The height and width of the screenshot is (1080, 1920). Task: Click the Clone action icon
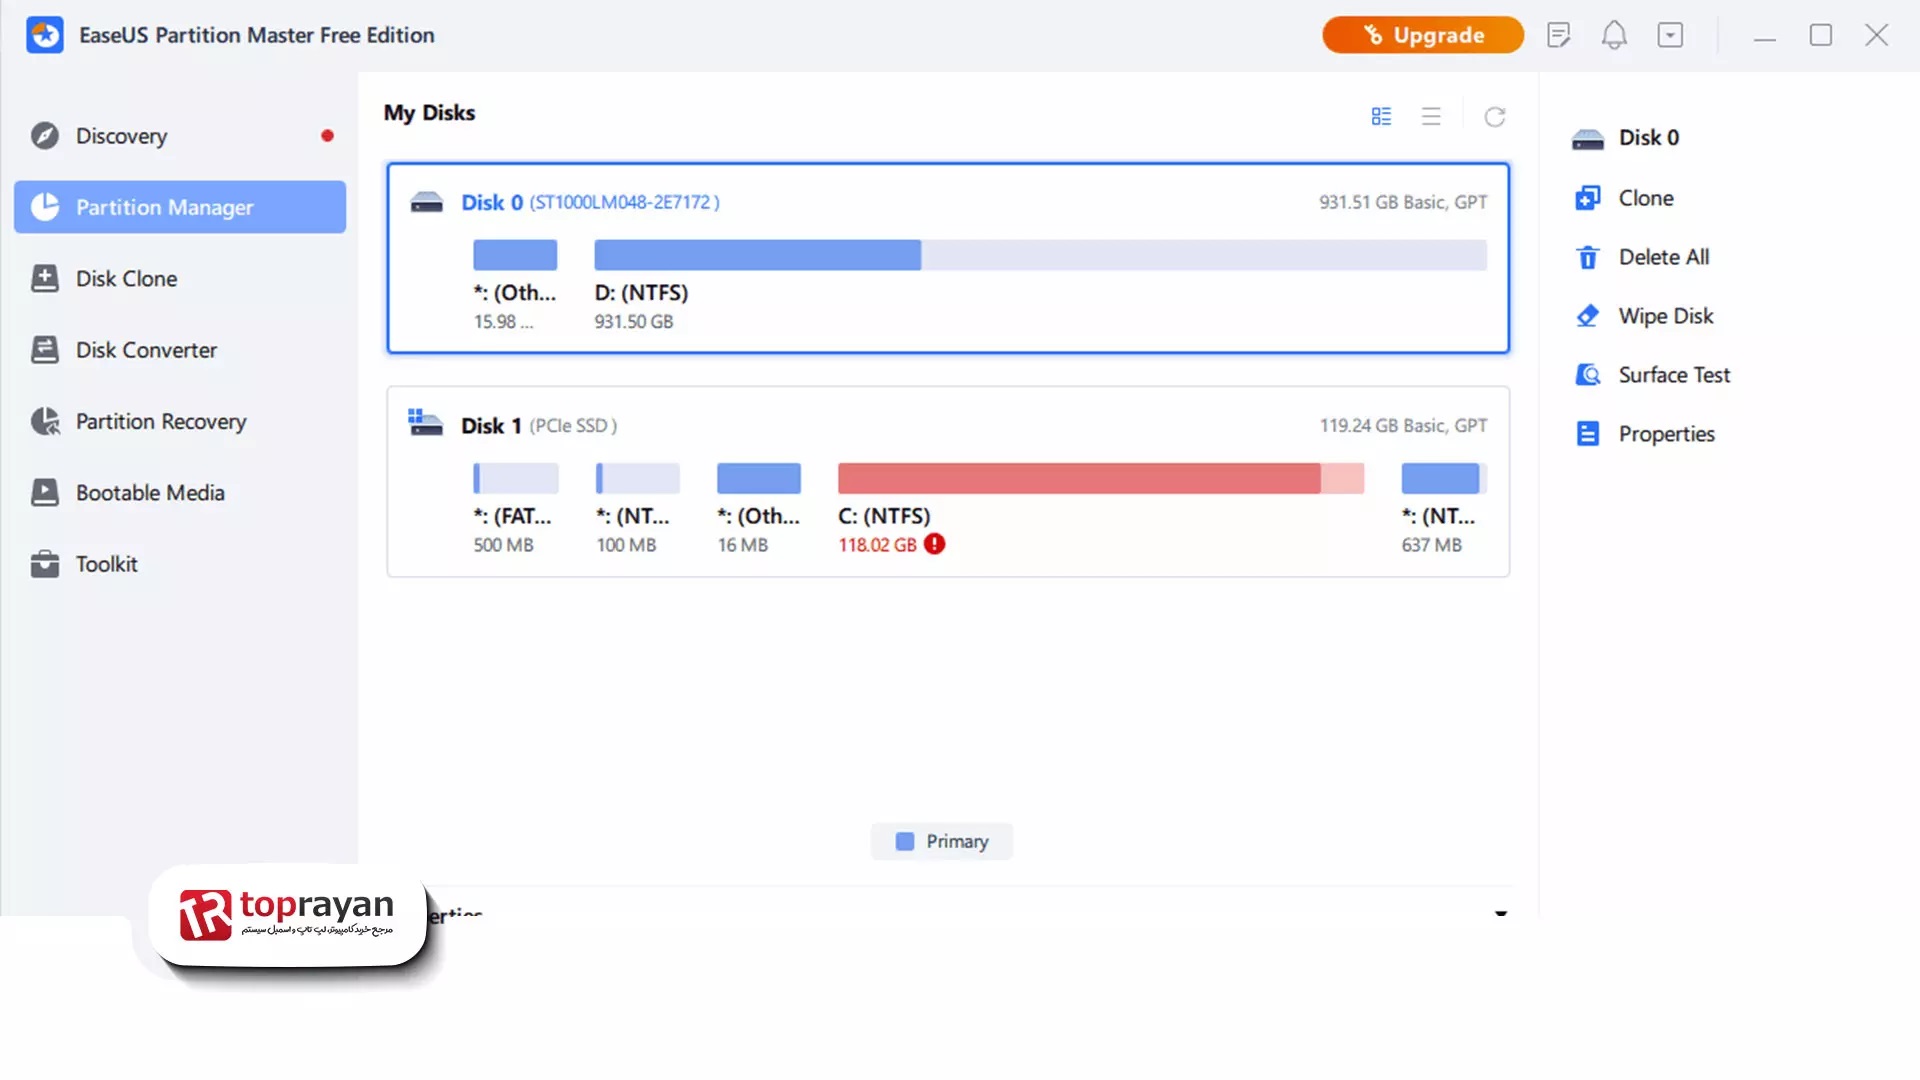(1588, 198)
